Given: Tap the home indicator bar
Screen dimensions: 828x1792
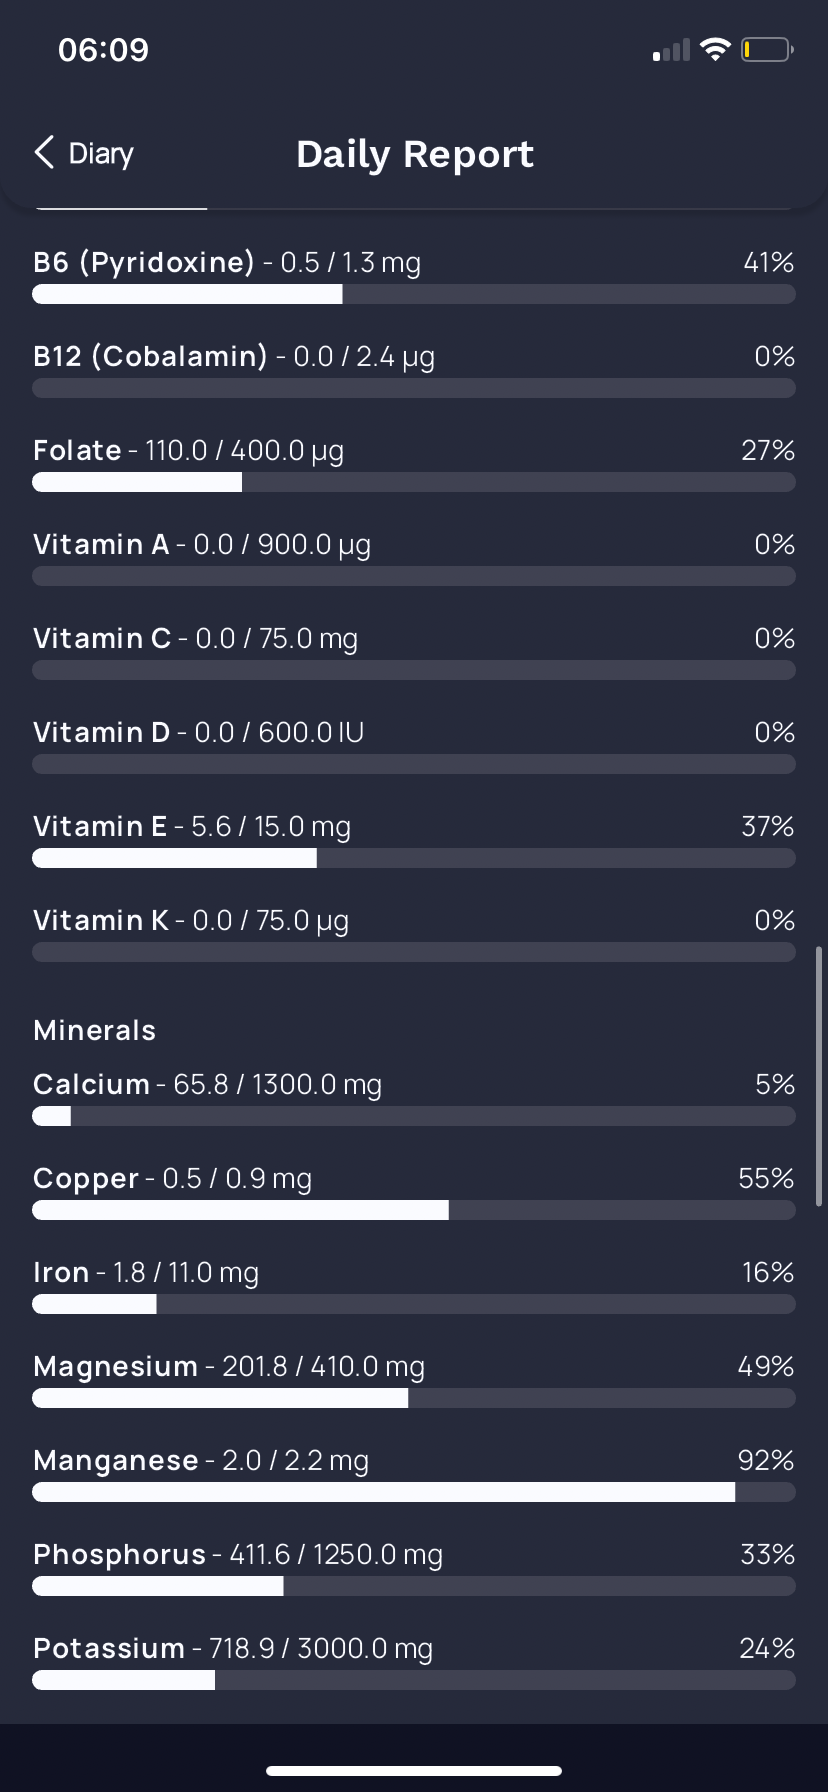Looking at the screenshot, I should coord(414,1771).
